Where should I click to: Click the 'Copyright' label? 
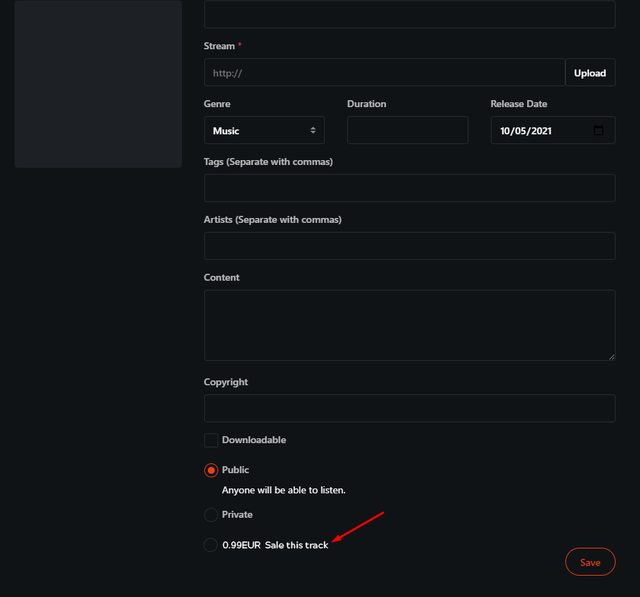pyautogui.click(x=226, y=382)
